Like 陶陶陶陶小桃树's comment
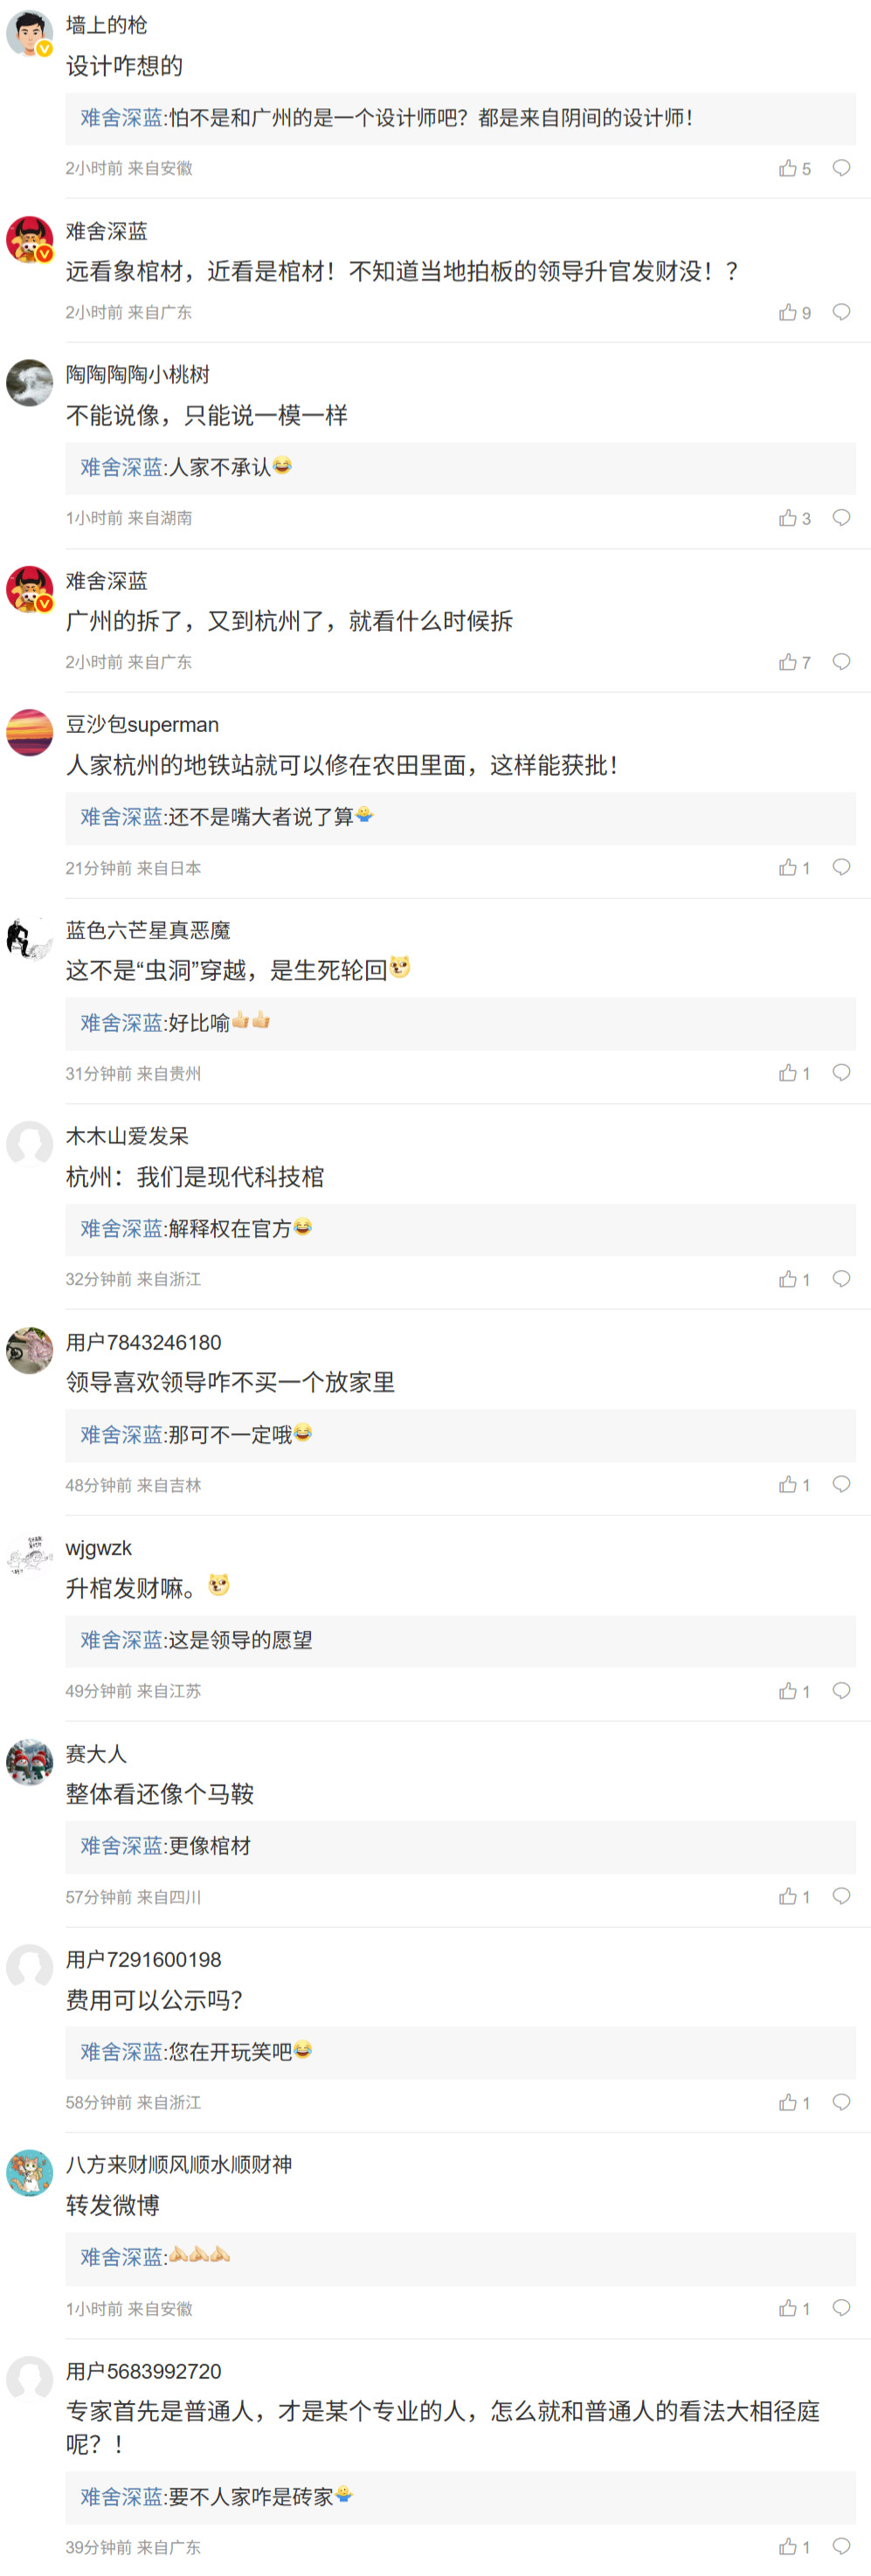The image size is (871, 2576). pos(788,518)
